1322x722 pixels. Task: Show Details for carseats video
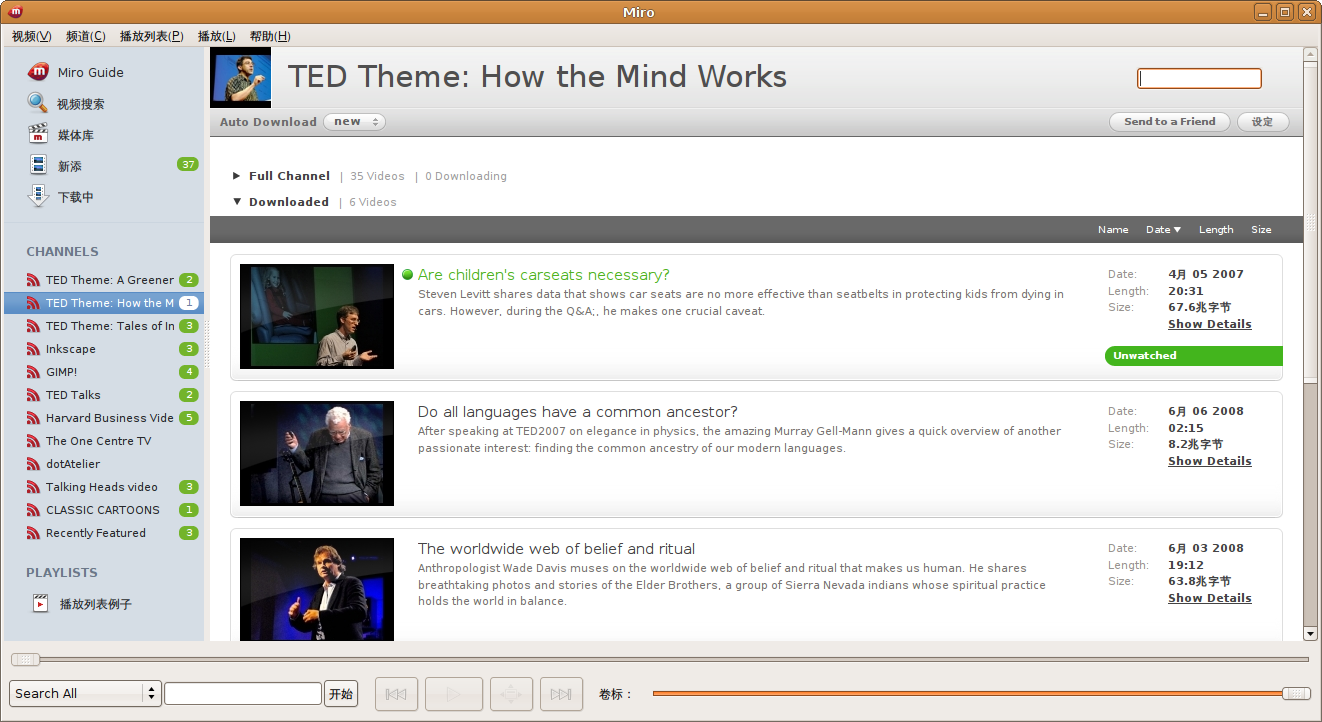[1209, 324]
